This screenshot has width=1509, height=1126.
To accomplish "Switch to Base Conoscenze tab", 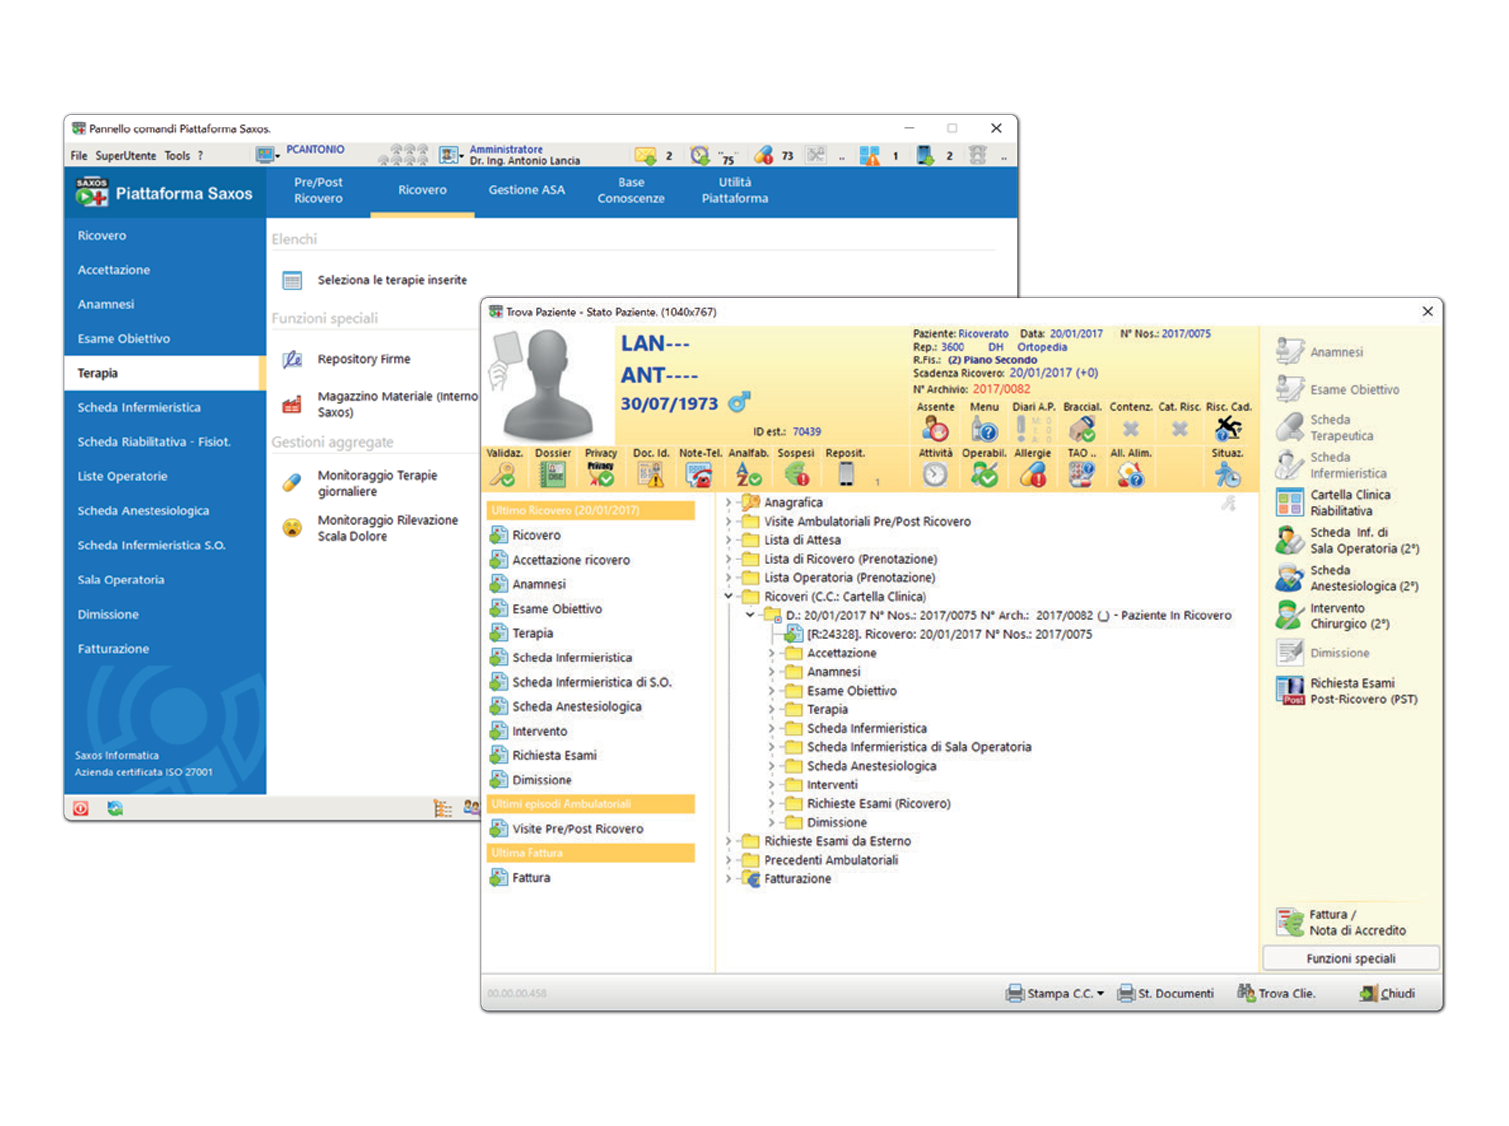I will [631, 191].
